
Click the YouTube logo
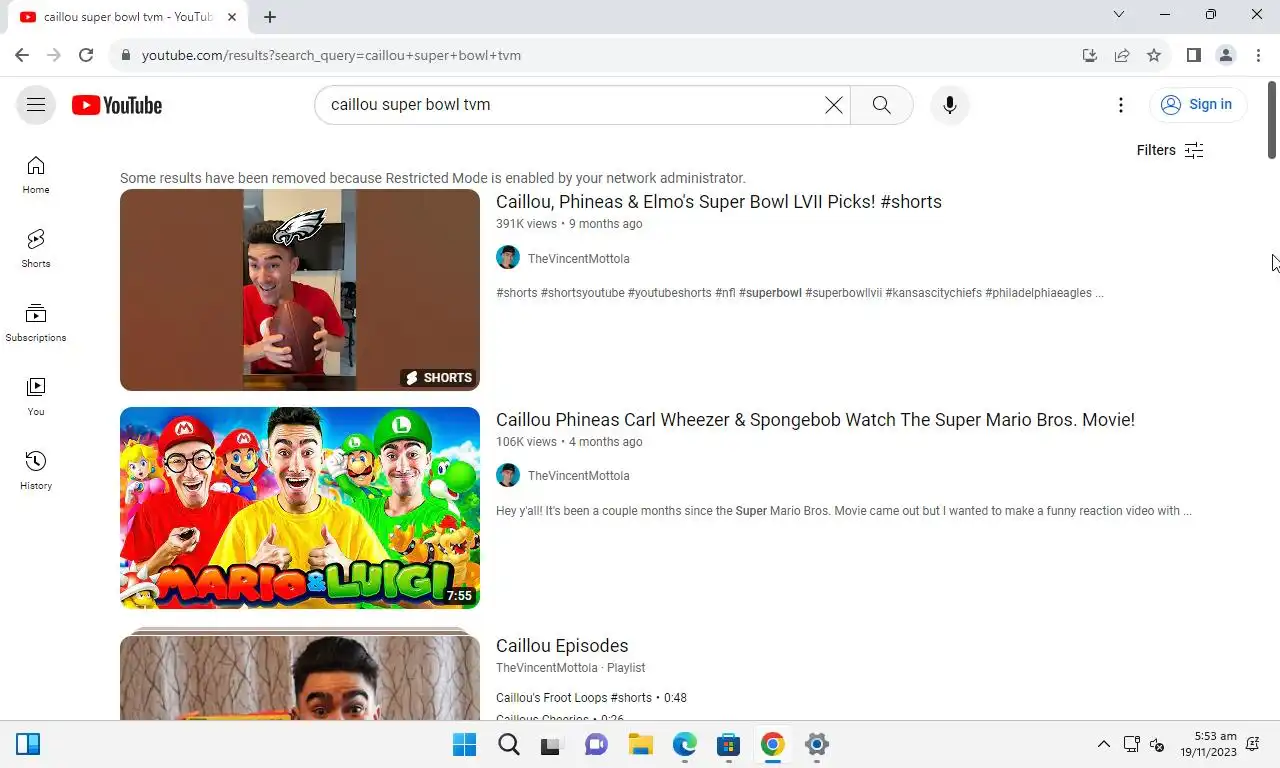click(x=117, y=105)
